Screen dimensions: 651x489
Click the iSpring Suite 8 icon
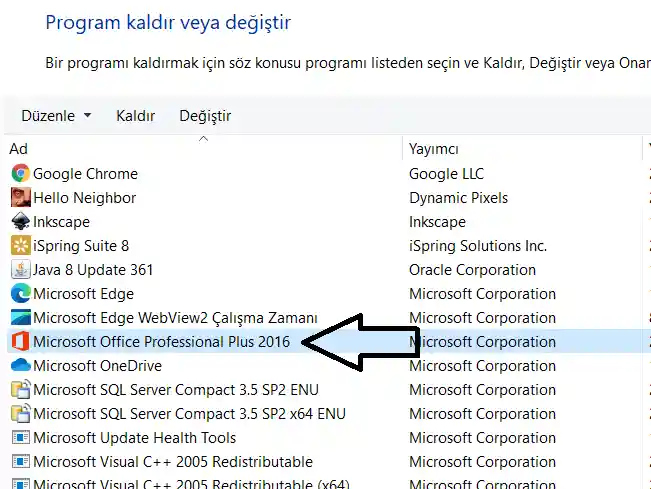pos(20,245)
